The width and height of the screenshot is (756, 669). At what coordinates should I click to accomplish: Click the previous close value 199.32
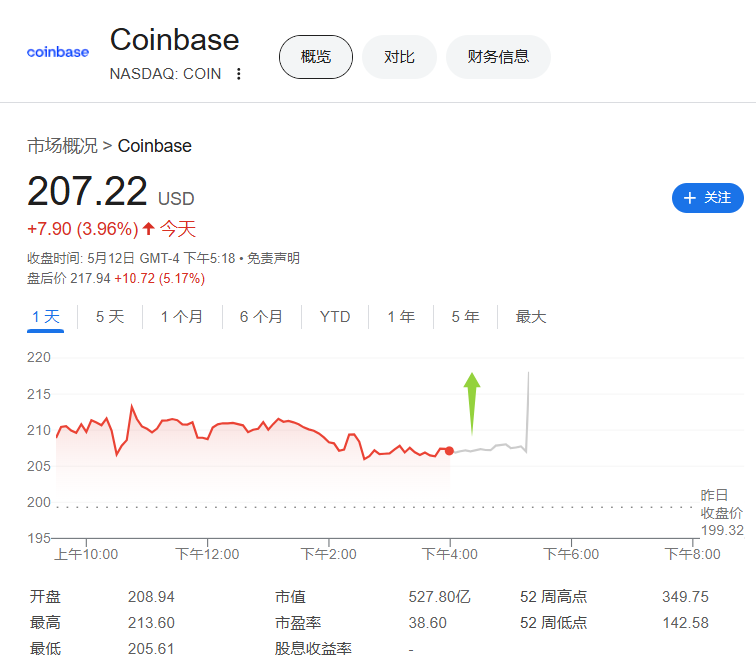[x=722, y=530]
